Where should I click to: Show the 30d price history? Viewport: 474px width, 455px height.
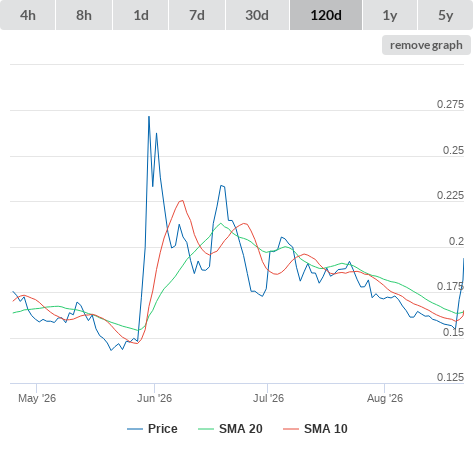point(257,15)
